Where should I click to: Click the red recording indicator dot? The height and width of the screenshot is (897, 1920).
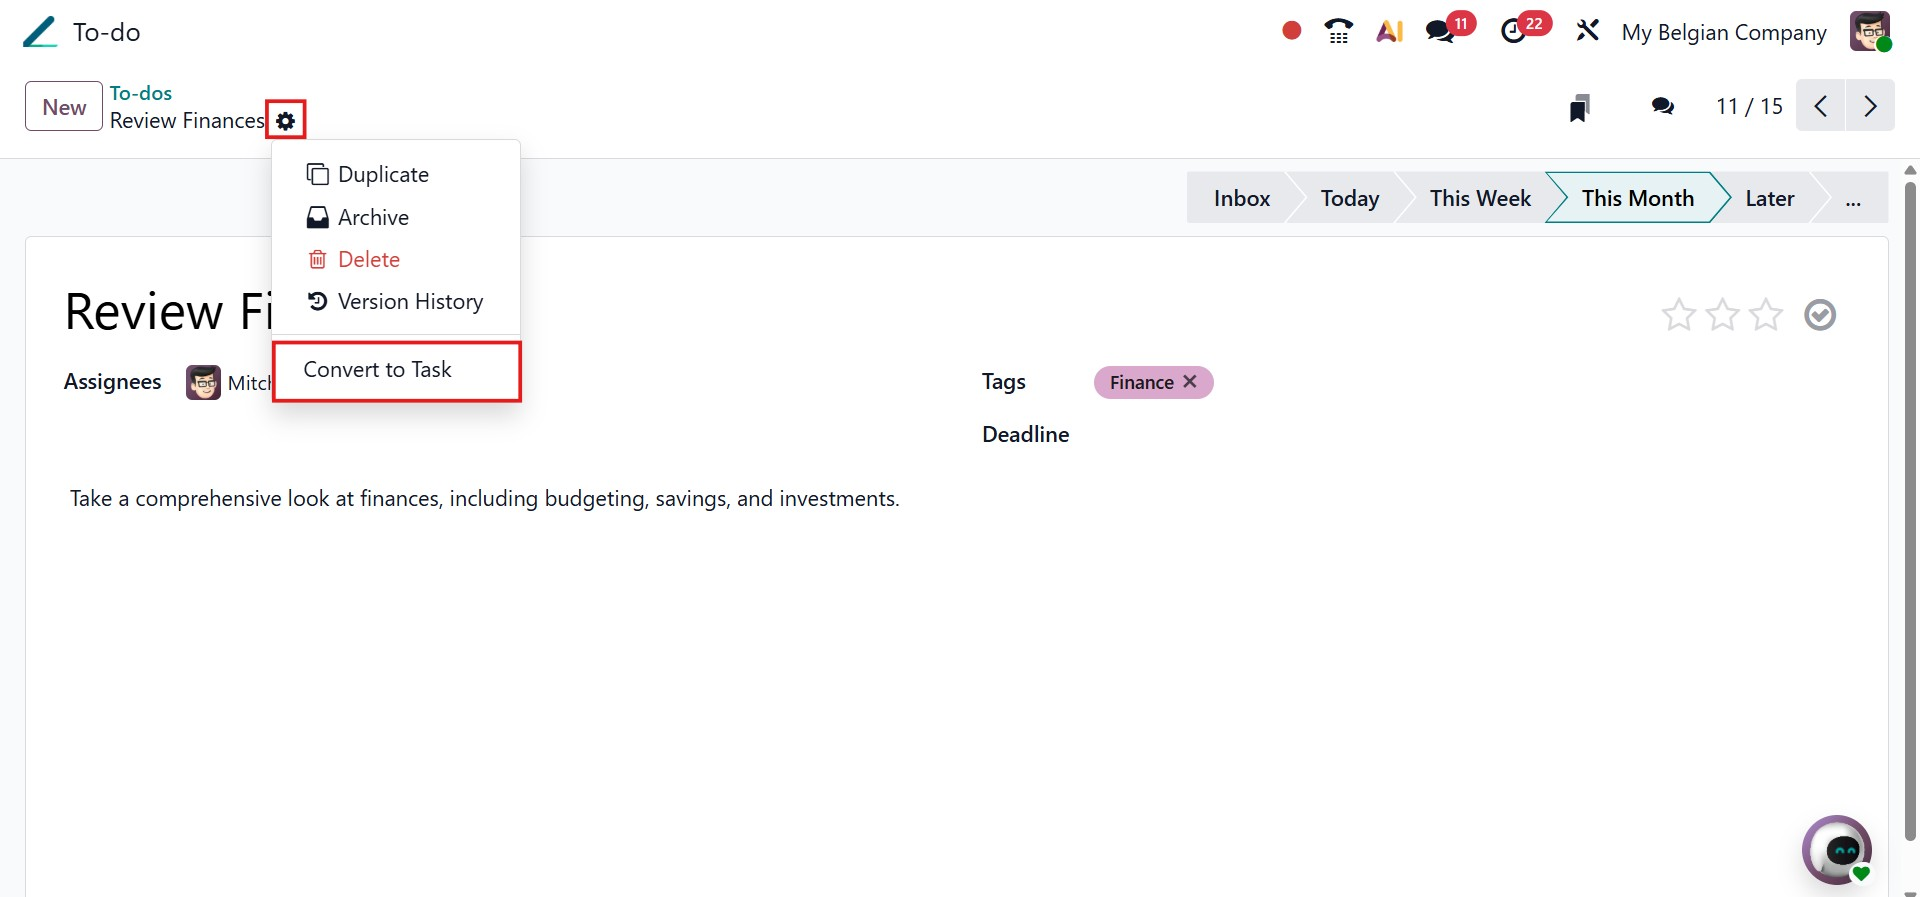[x=1291, y=31]
